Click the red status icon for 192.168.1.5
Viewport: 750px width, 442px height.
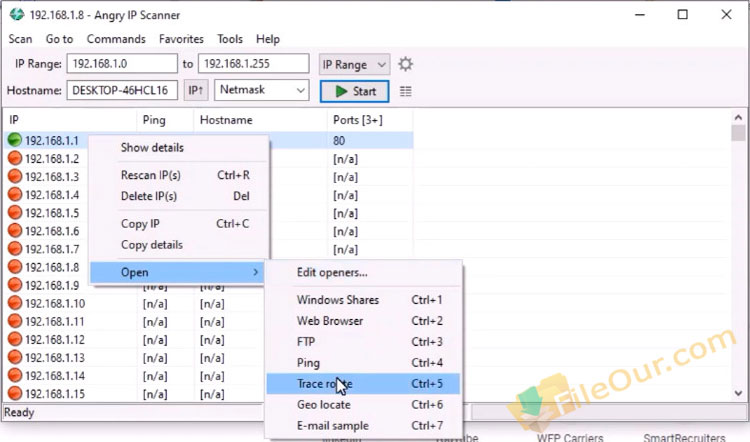(15, 212)
